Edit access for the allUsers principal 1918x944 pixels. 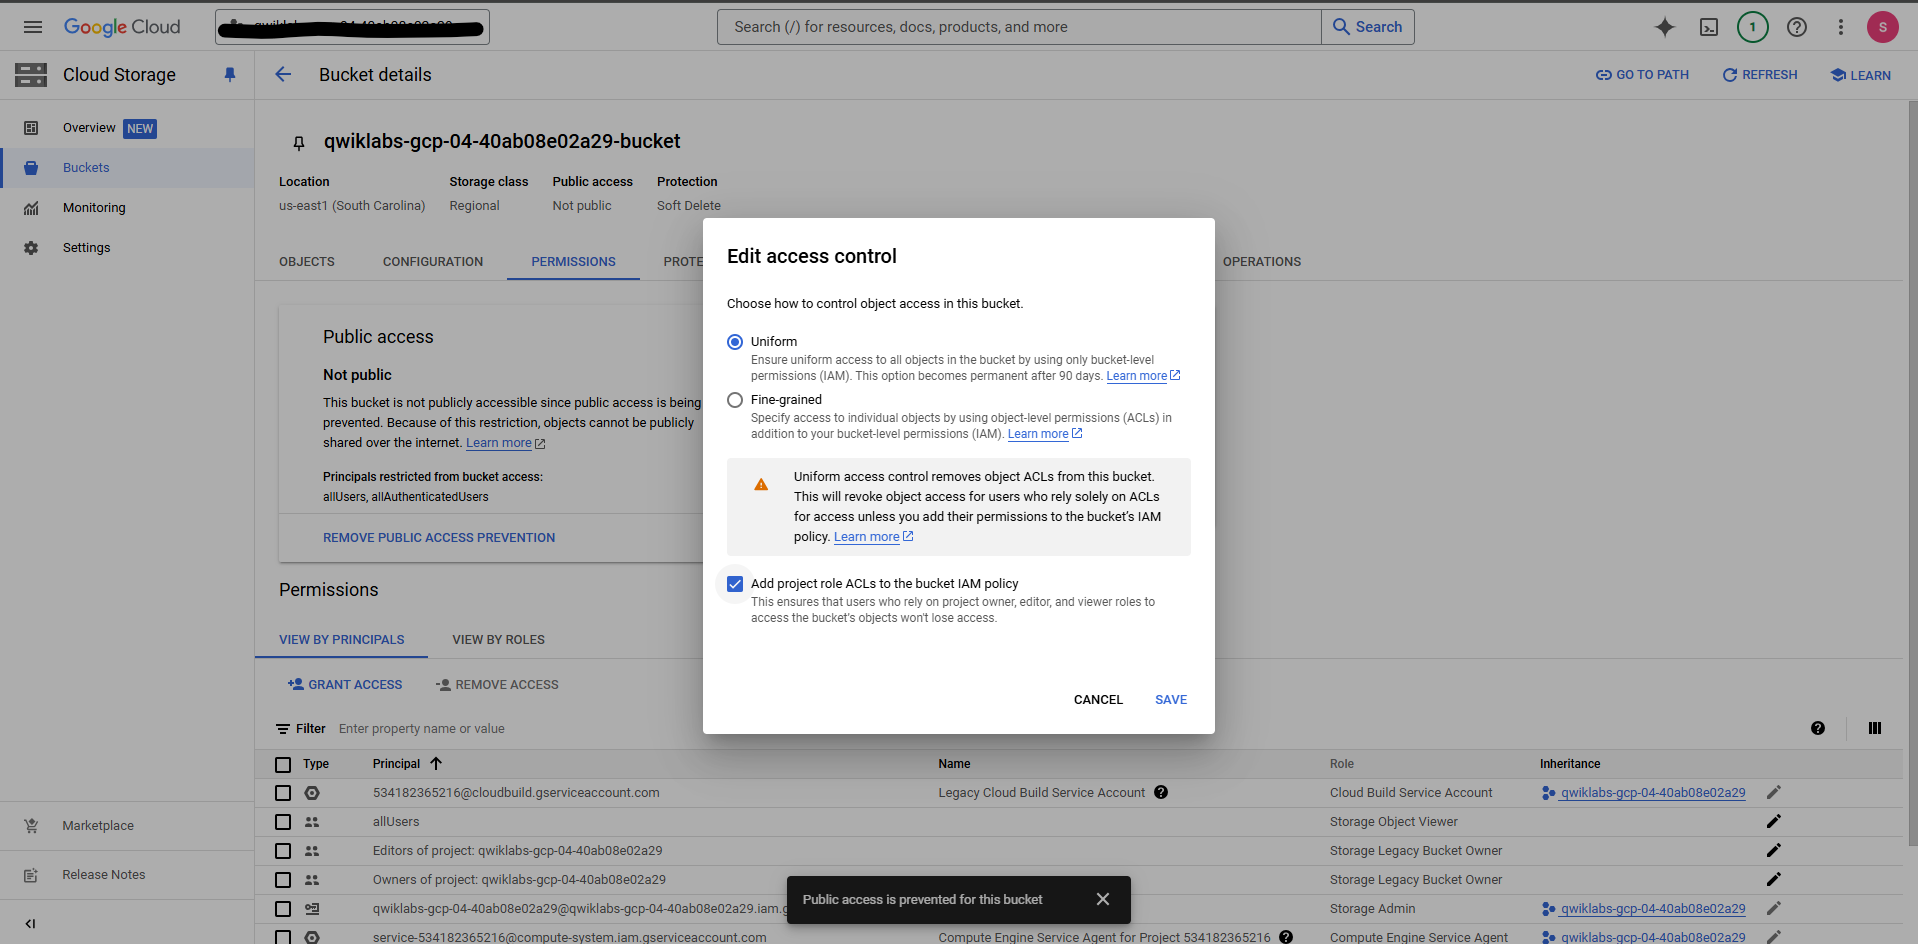coord(1773,821)
